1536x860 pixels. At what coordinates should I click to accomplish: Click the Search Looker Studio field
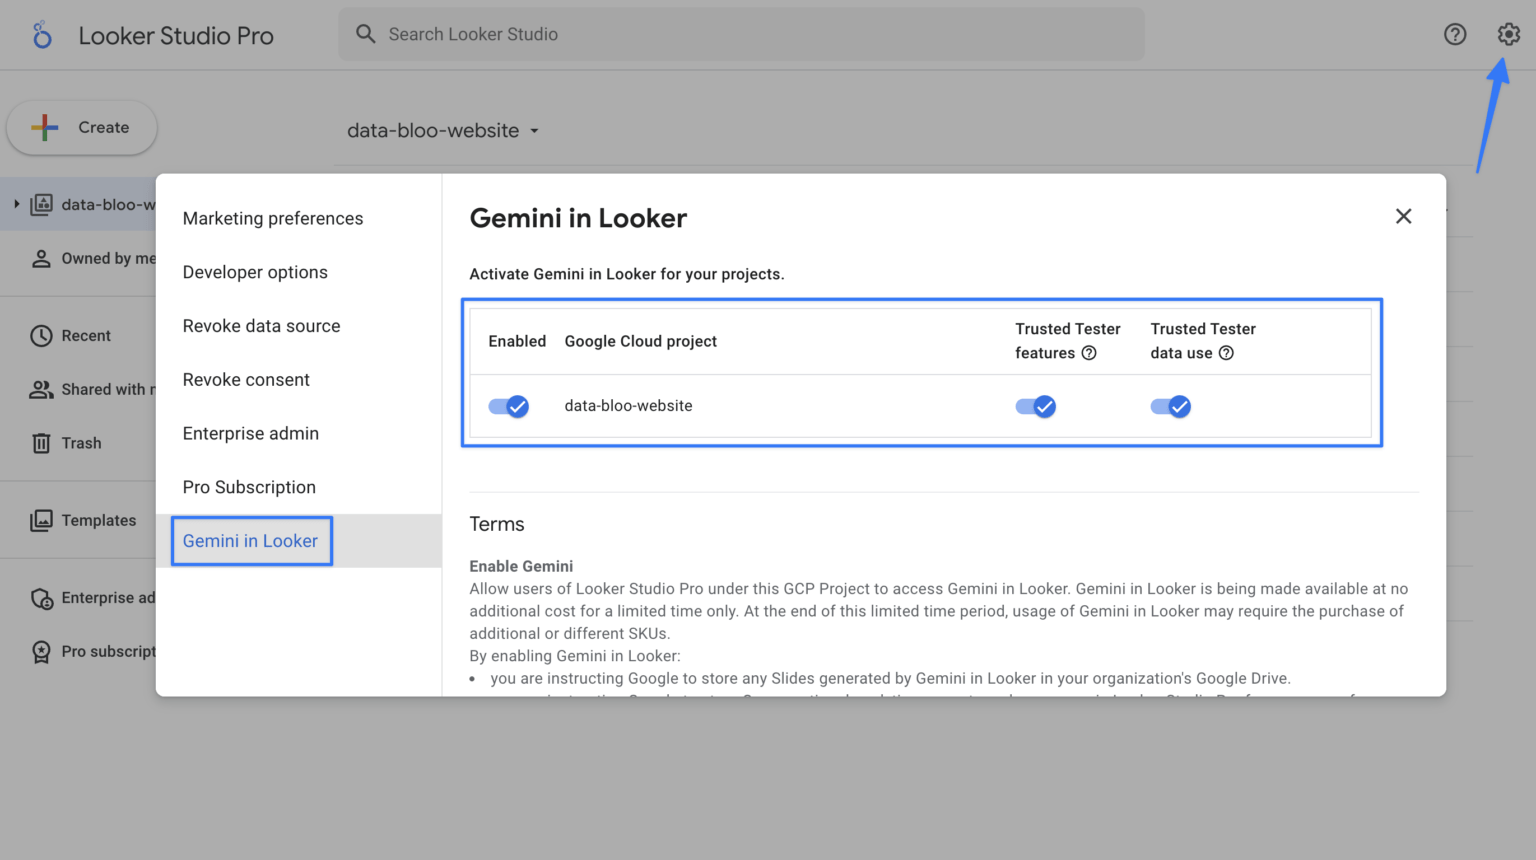[740, 34]
